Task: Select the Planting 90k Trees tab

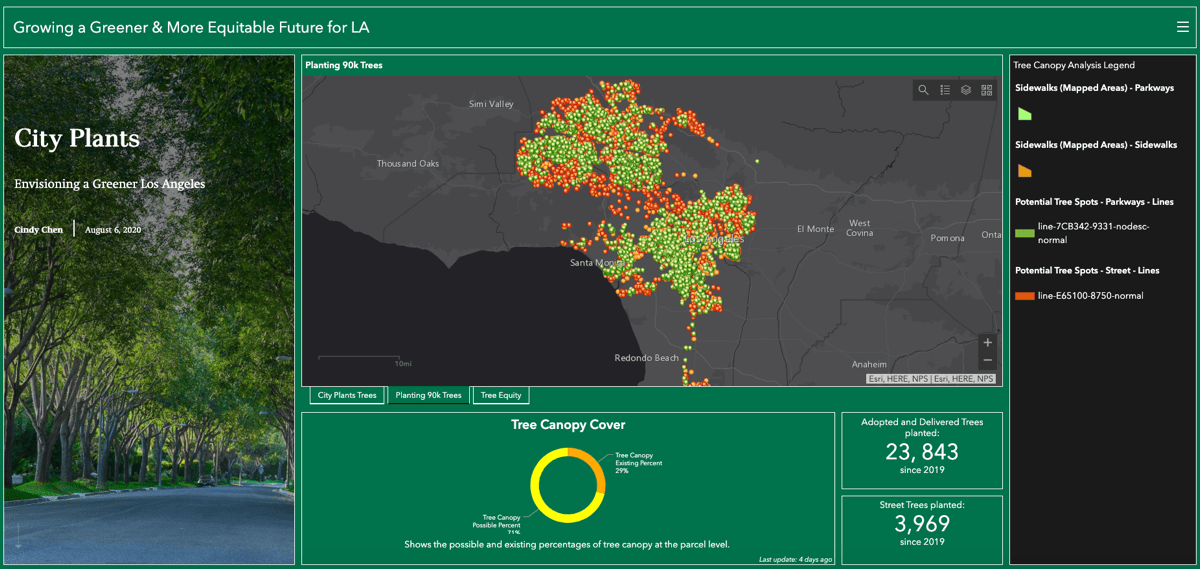Action: click(428, 395)
